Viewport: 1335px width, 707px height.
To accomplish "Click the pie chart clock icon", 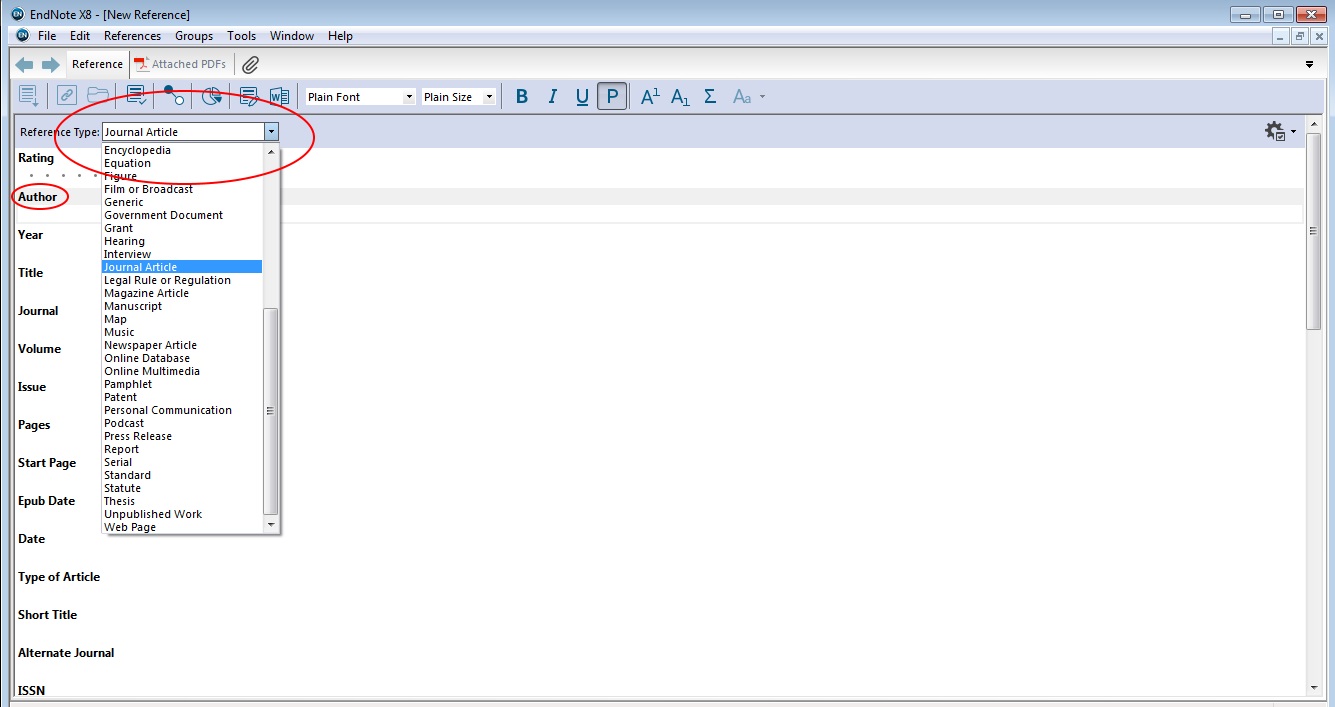I will click(211, 96).
